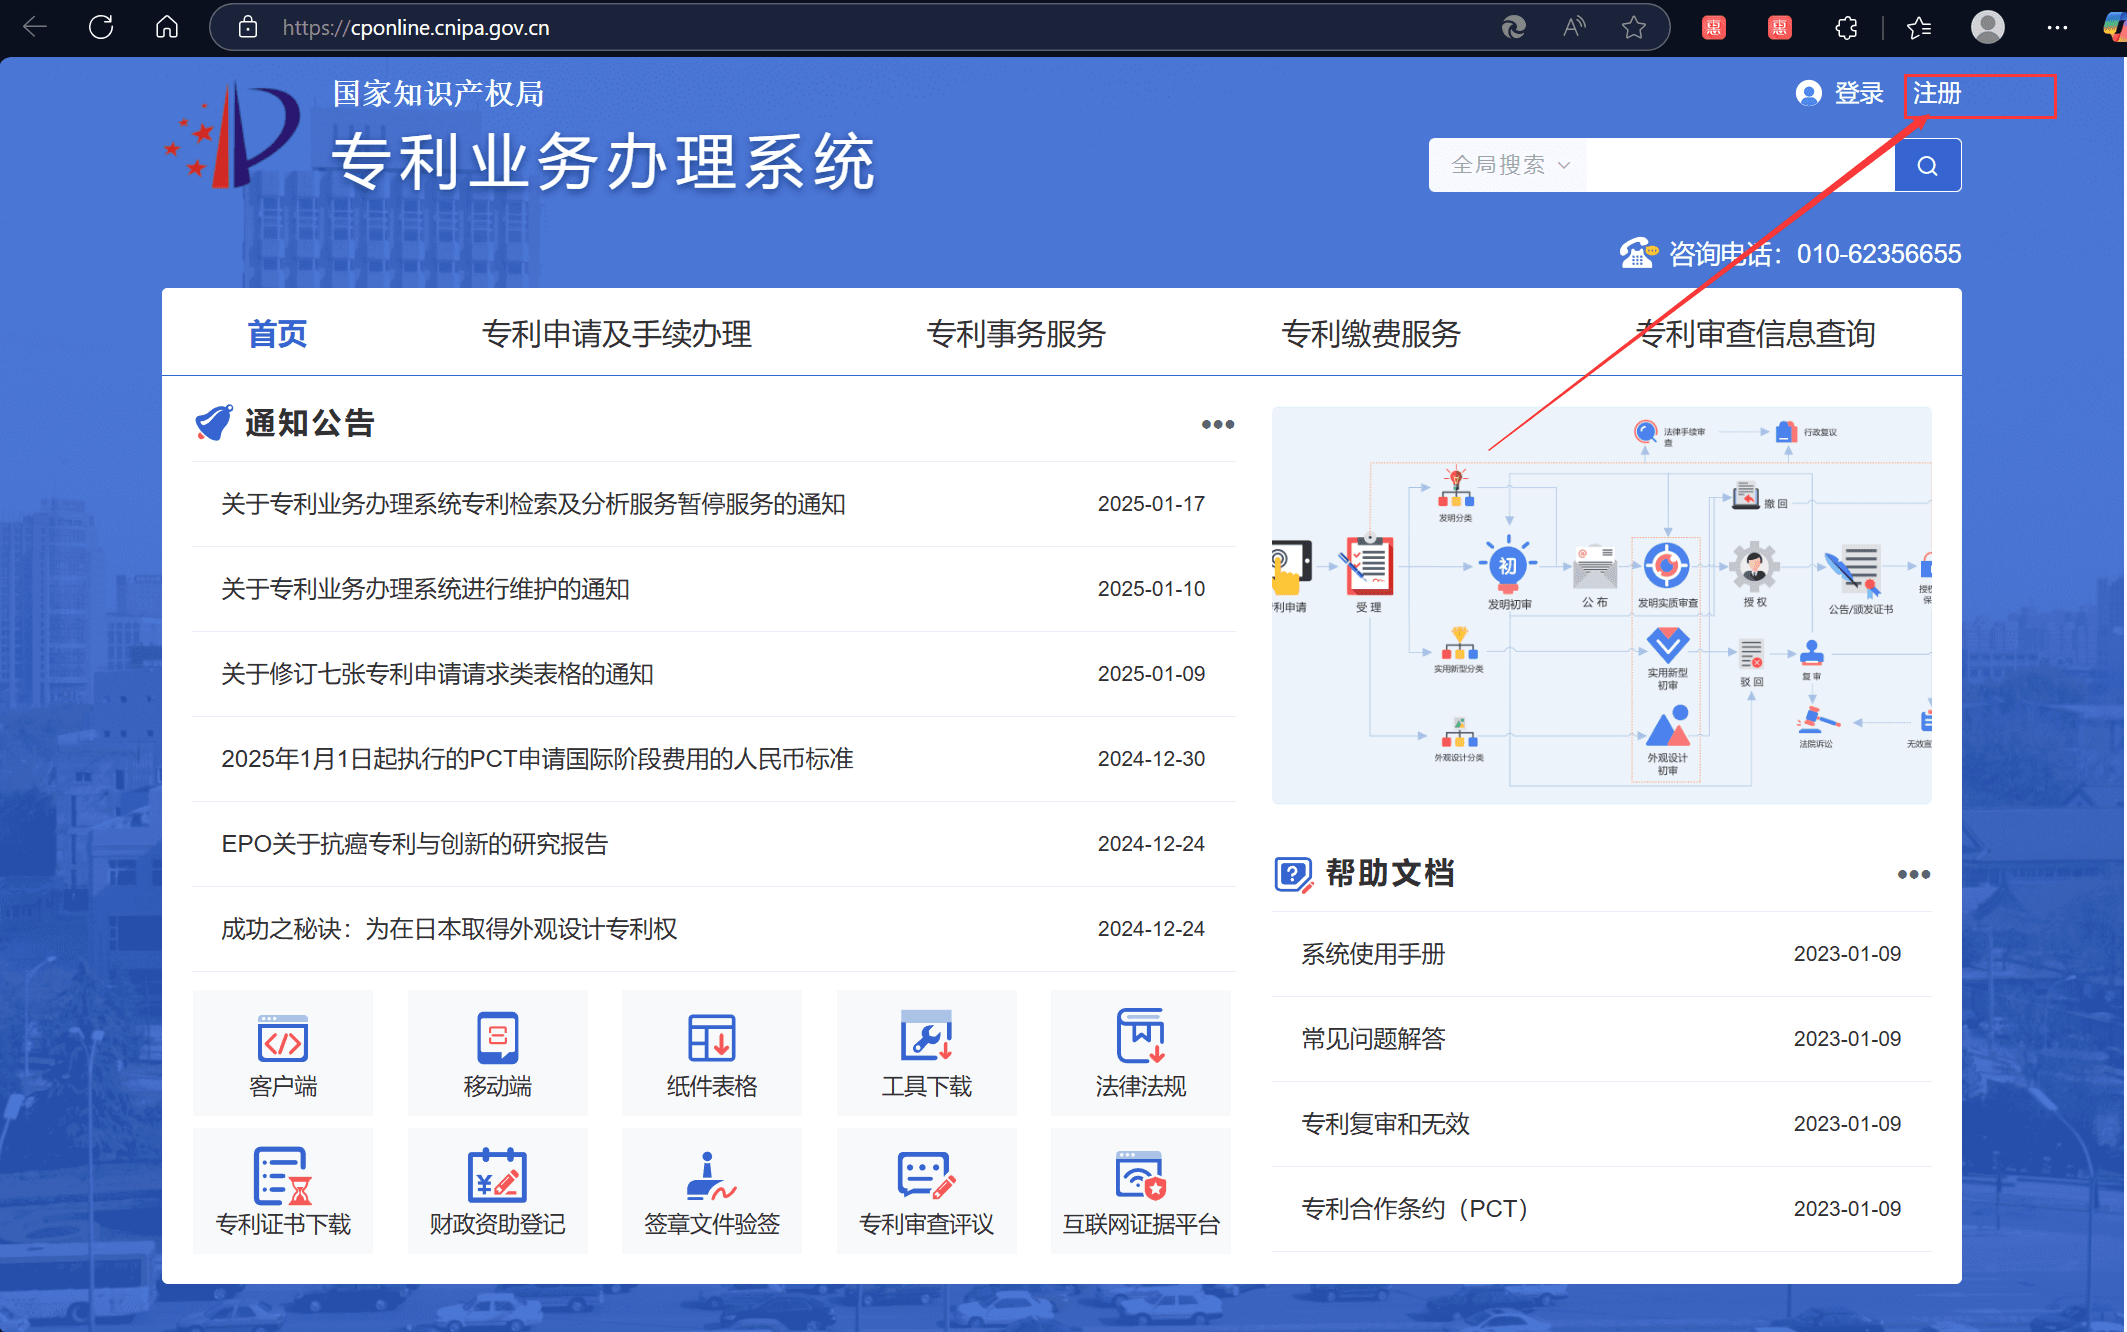Screen dimensions: 2127x1332
Task: Expand more 帮助文档 help documents via dots
Action: [x=1913, y=875]
